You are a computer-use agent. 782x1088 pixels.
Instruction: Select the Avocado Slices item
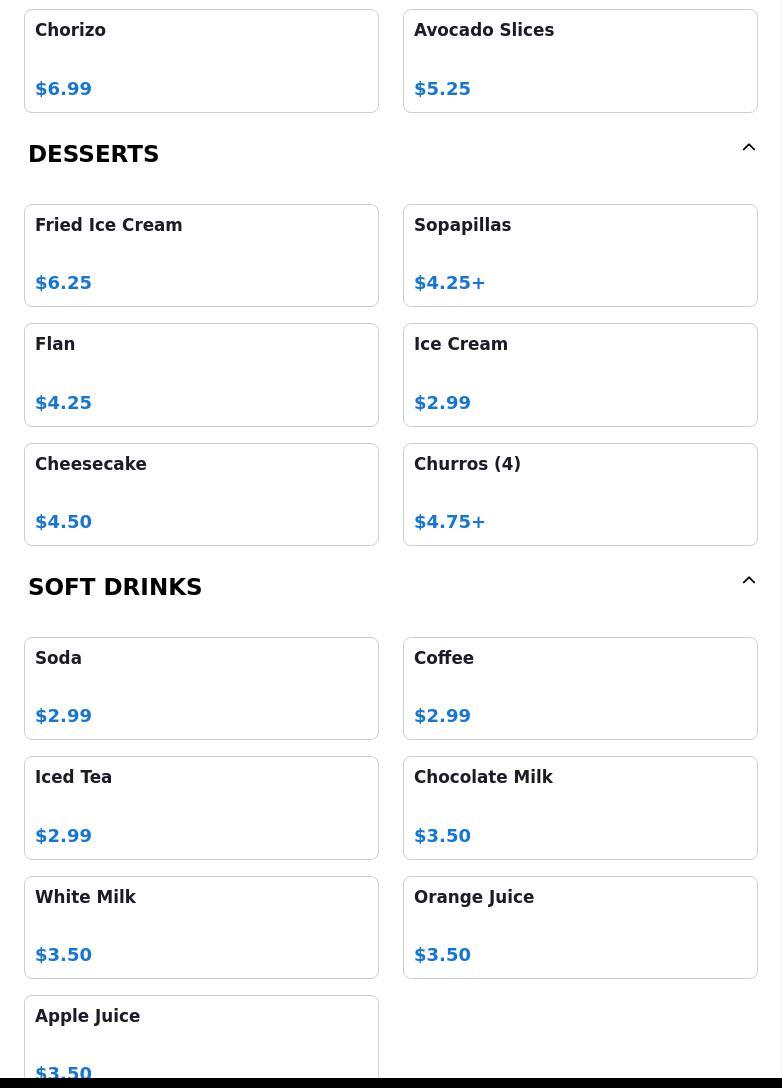click(x=580, y=61)
